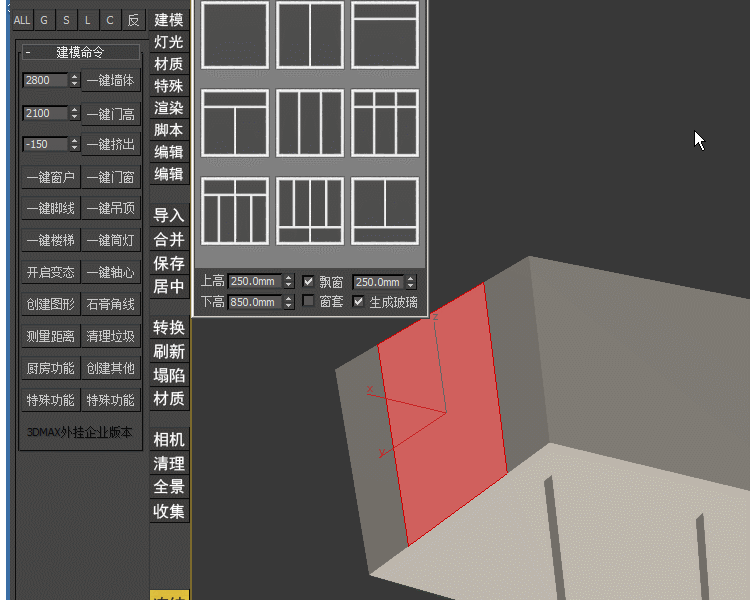750x600 pixels.
Task: Click the 收集 collect button
Action: point(169,511)
